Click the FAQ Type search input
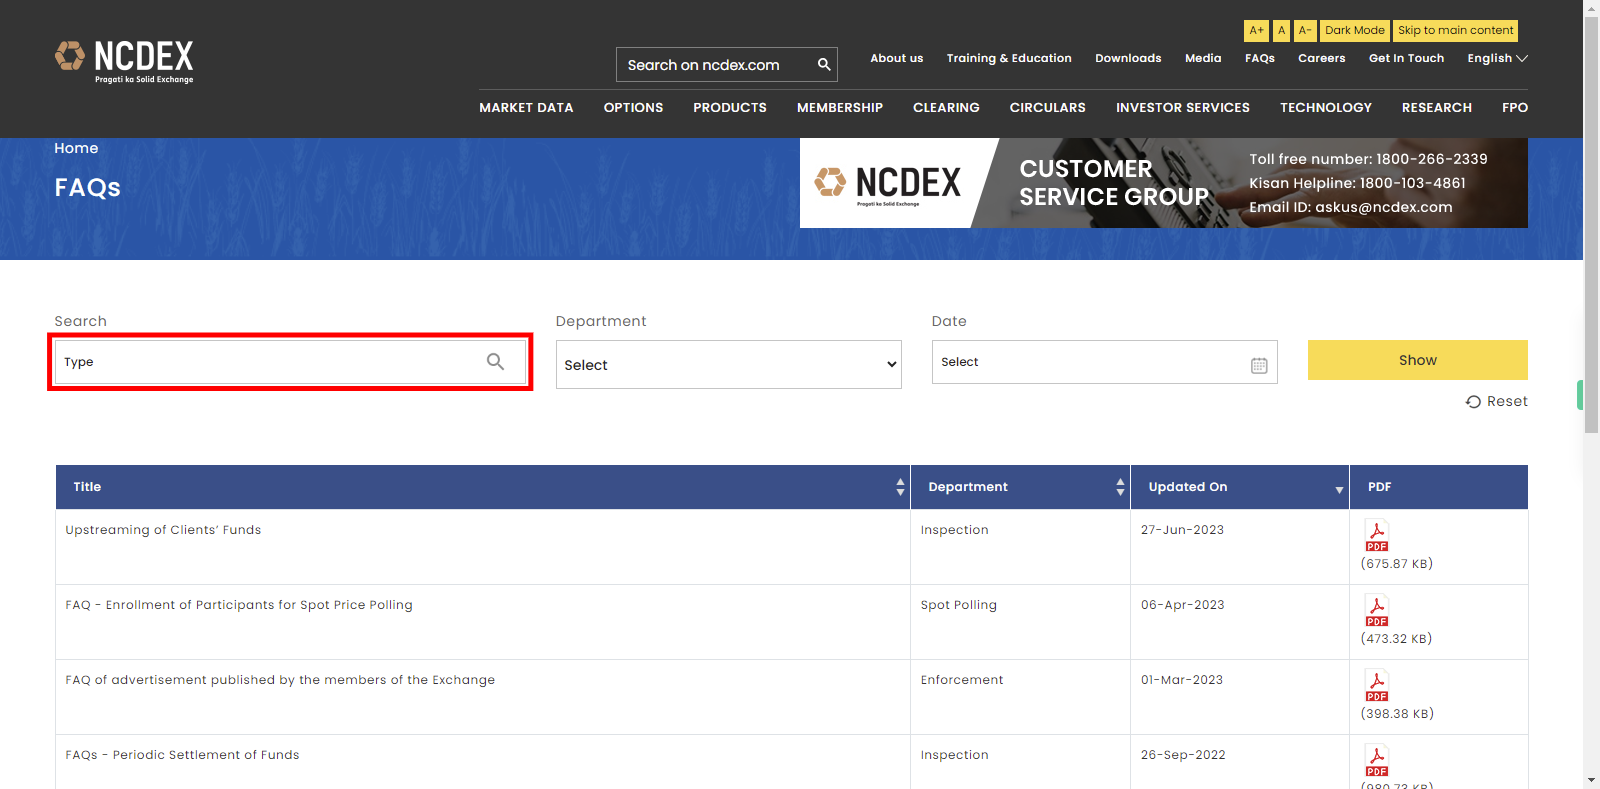 pos(290,362)
